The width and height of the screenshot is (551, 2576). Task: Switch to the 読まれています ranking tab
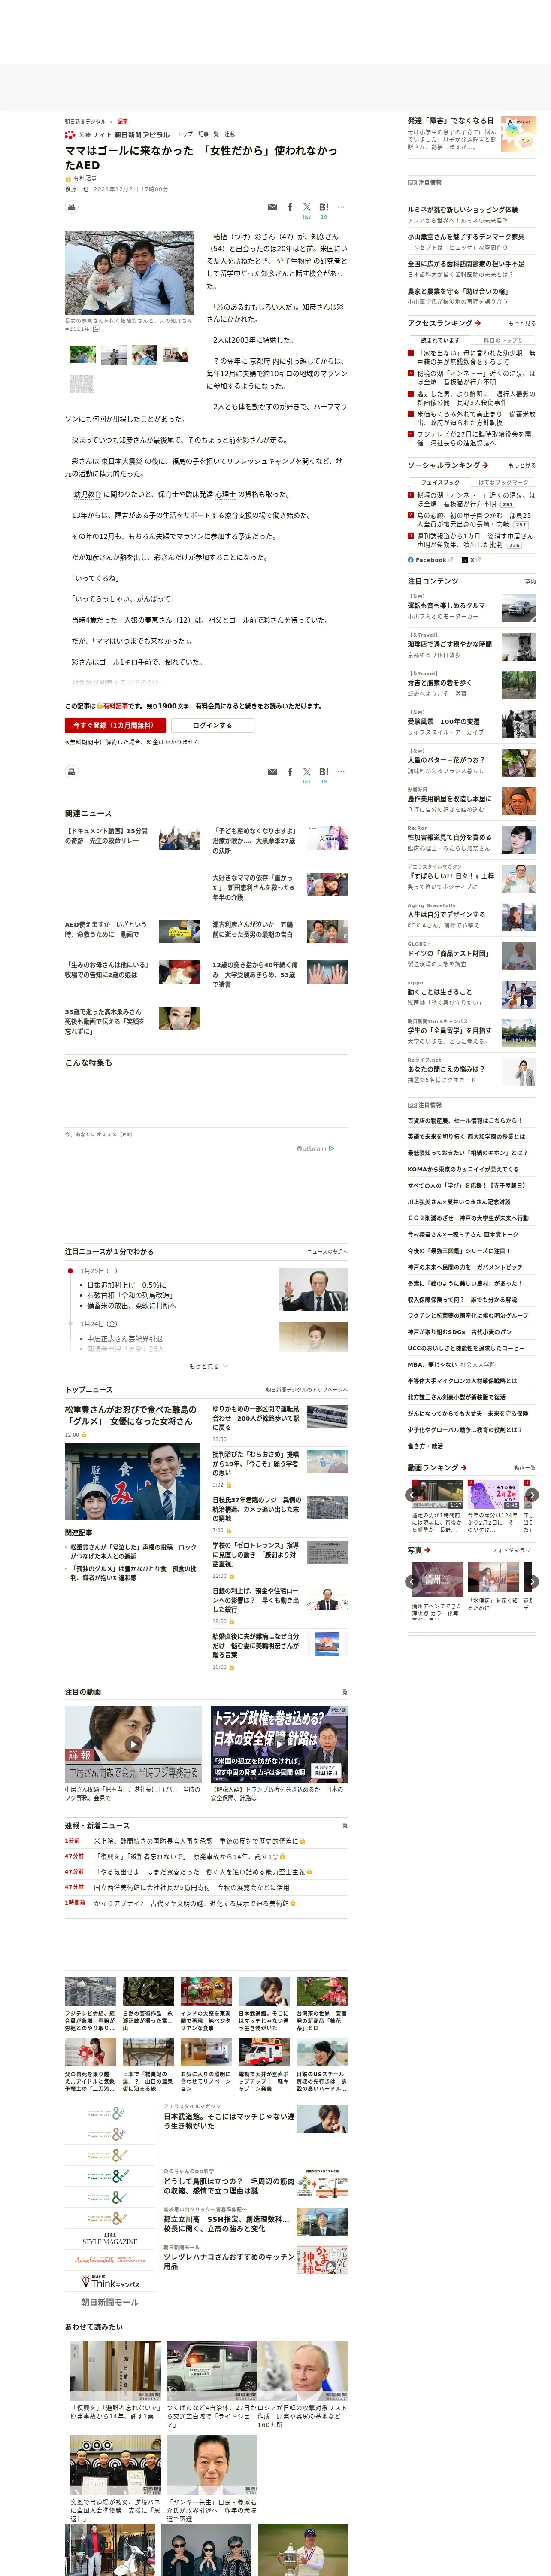[440, 340]
